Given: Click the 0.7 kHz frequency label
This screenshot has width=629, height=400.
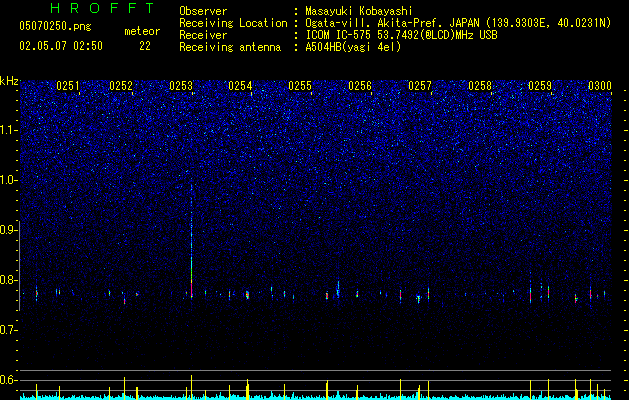Looking at the screenshot, I should tap(9, 330).
